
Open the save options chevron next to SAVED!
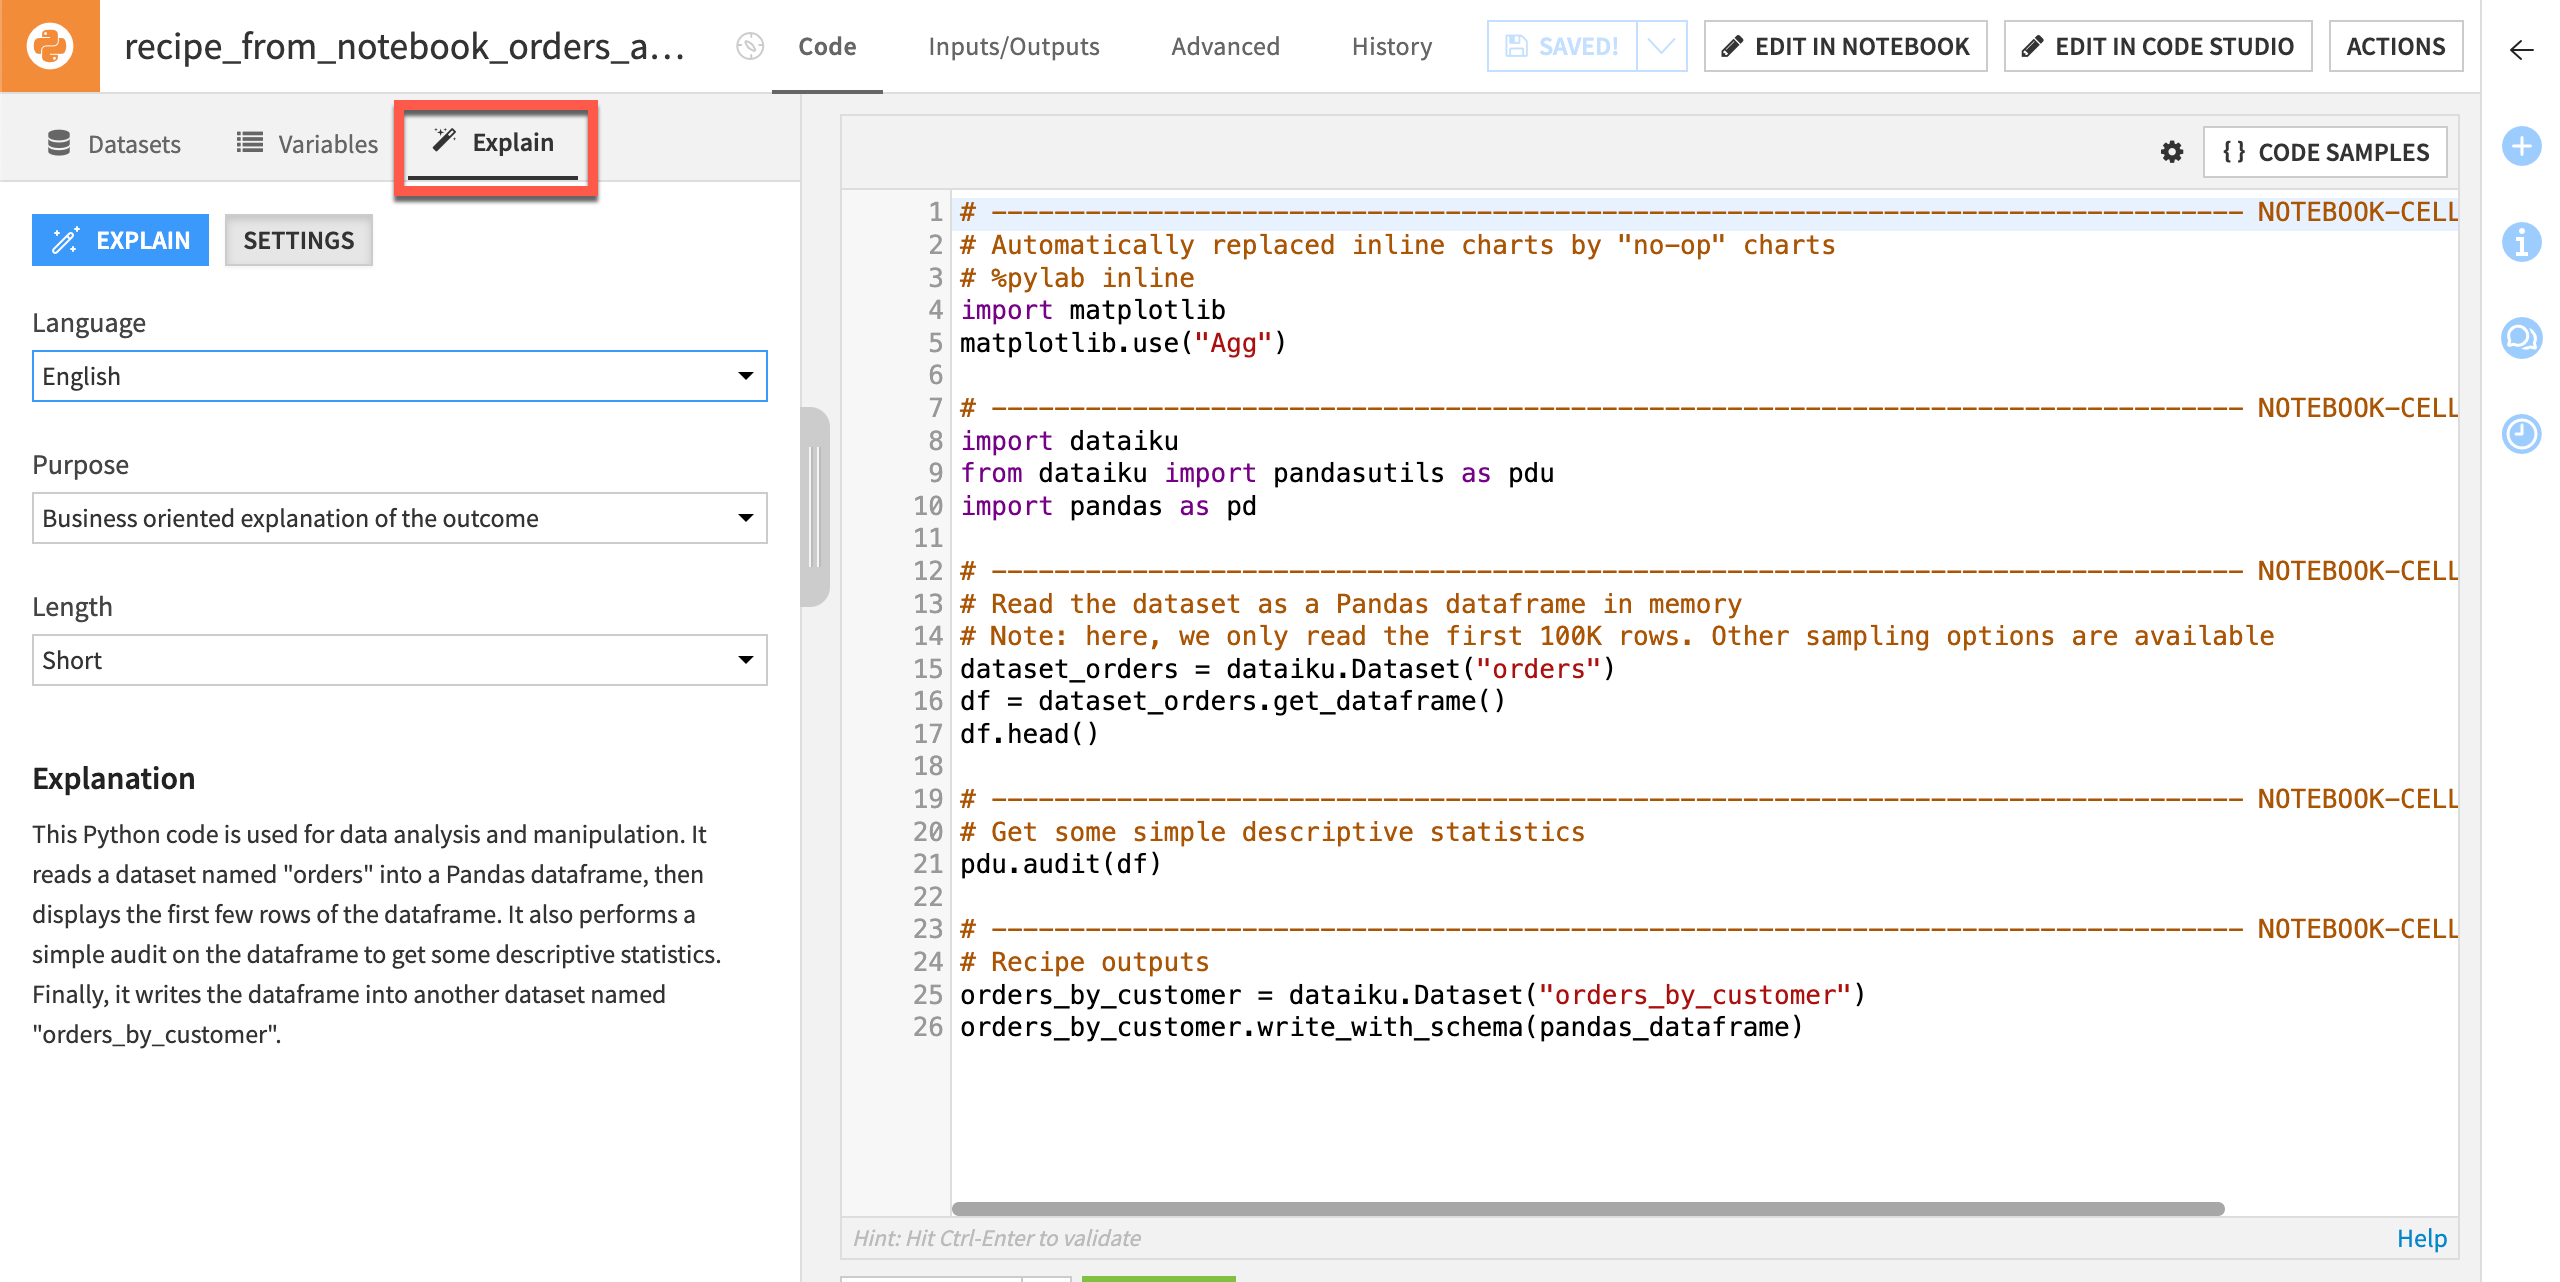(1661, 46)
